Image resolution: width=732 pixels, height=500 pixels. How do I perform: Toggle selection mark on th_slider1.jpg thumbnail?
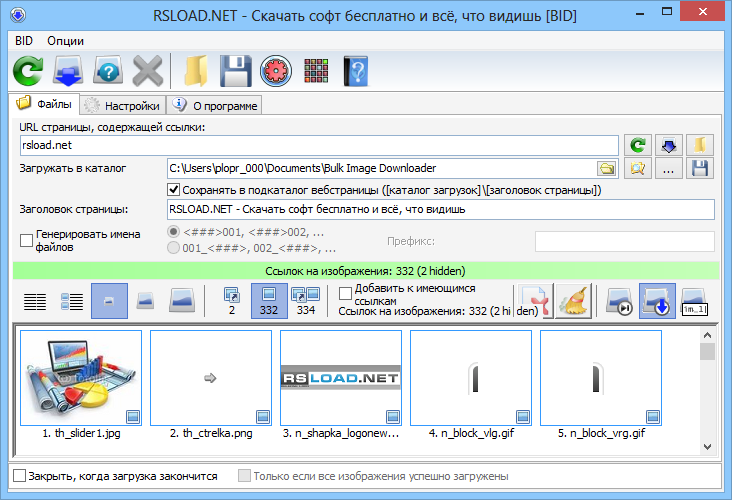pyautogui.click(x=133, y=416)
